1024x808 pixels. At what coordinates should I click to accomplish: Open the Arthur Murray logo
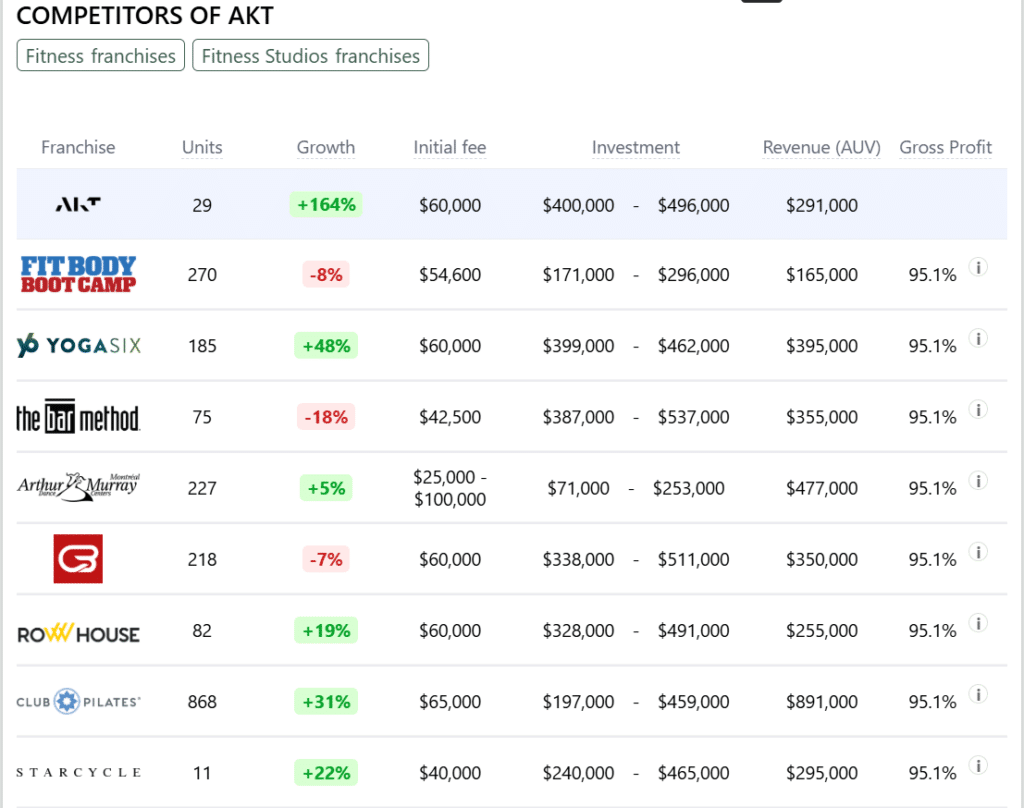tap(78, 487)
